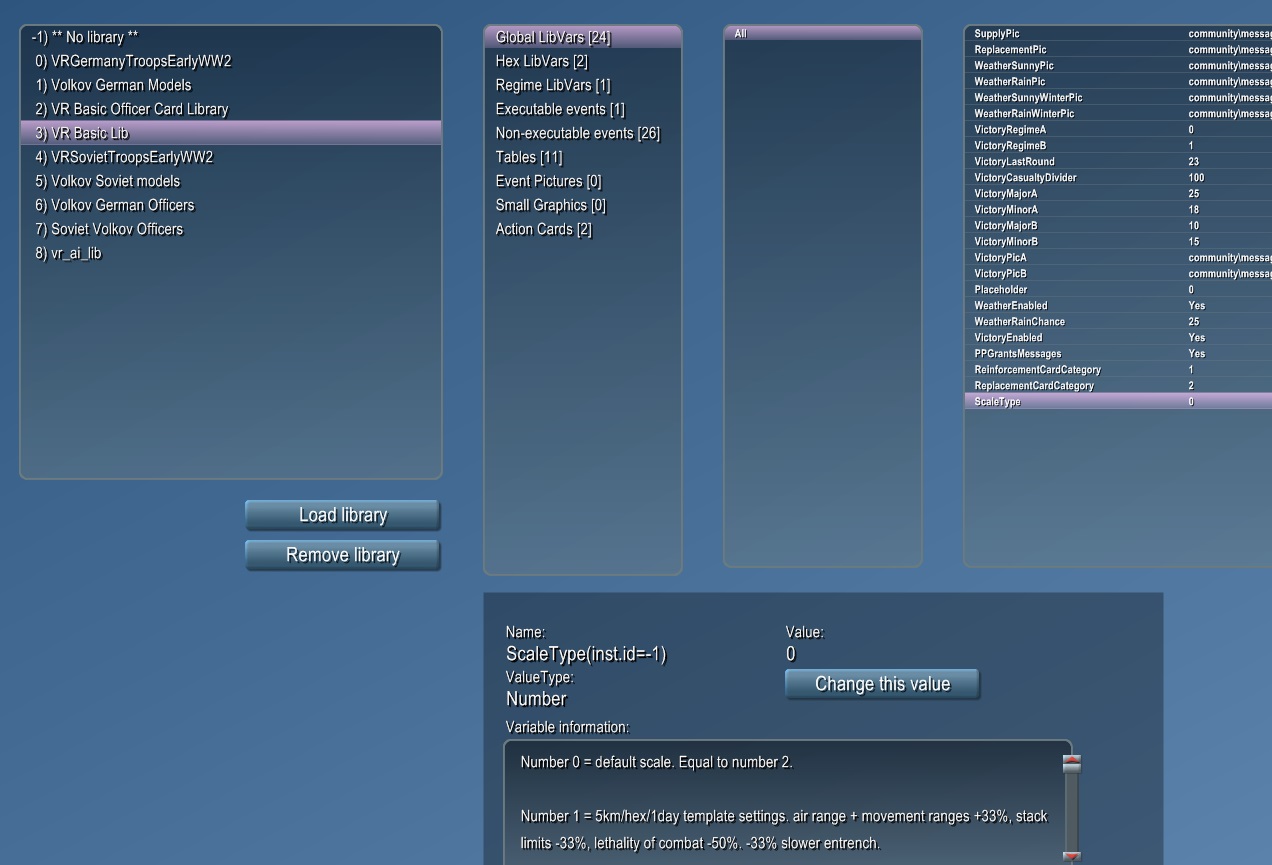Select the All filter entry

823,33
